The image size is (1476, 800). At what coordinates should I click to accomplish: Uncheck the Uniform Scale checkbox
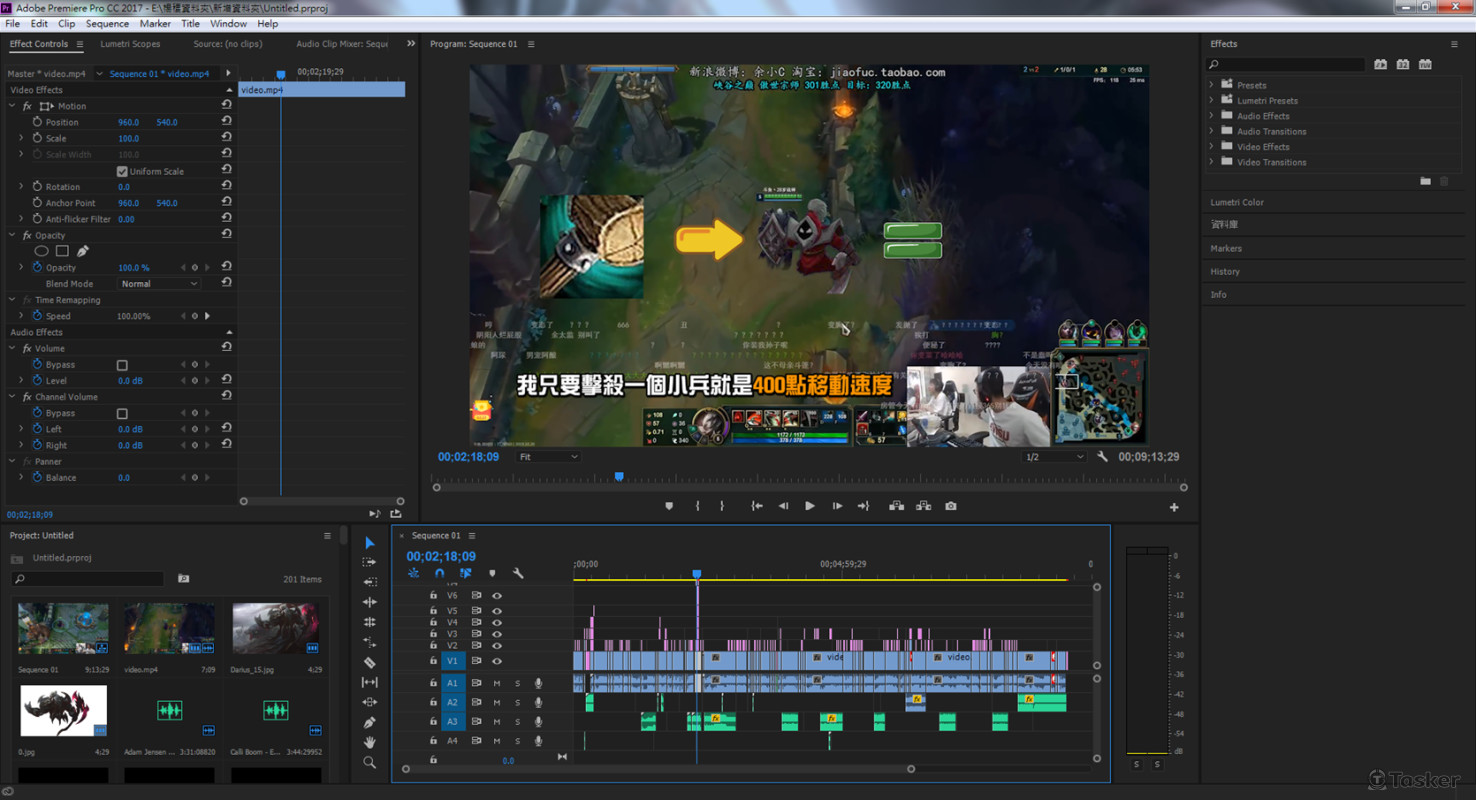[122, 171]
